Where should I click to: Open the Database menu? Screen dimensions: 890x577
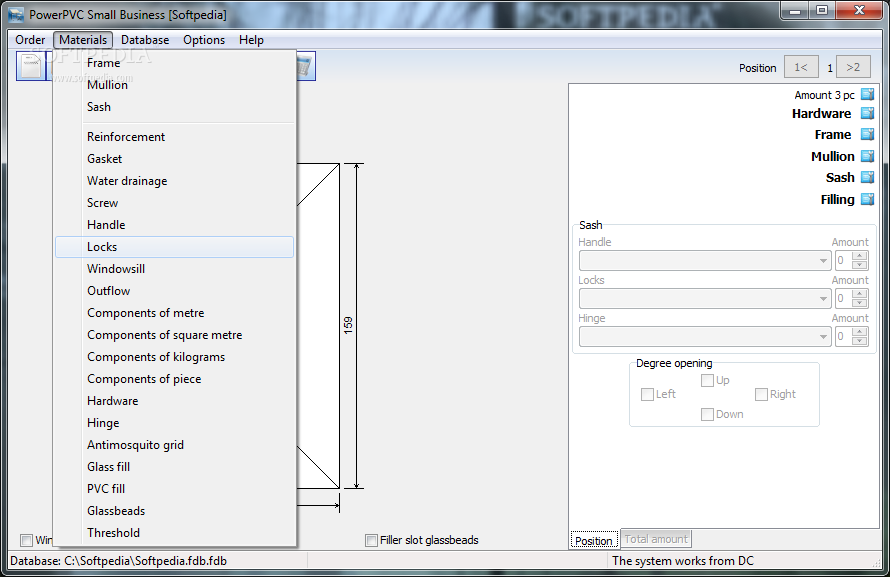point(145,40)
